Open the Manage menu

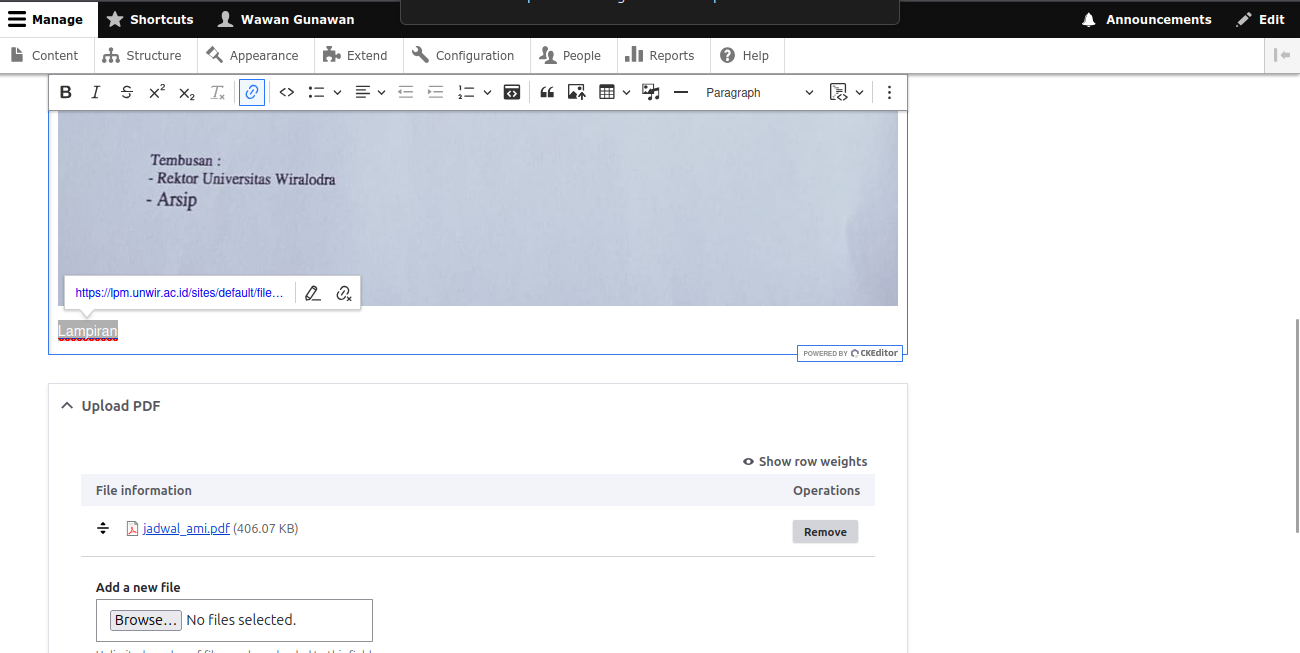[46, 19]
